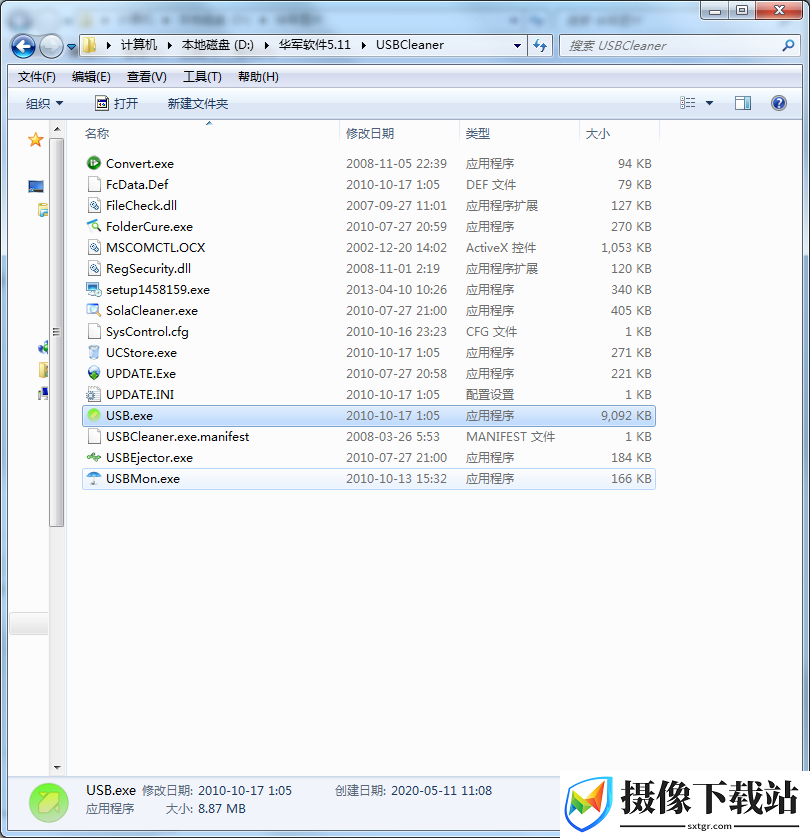Select the FcData.Def file icon
Screen dimensions: 810x838
pos(94,184)
